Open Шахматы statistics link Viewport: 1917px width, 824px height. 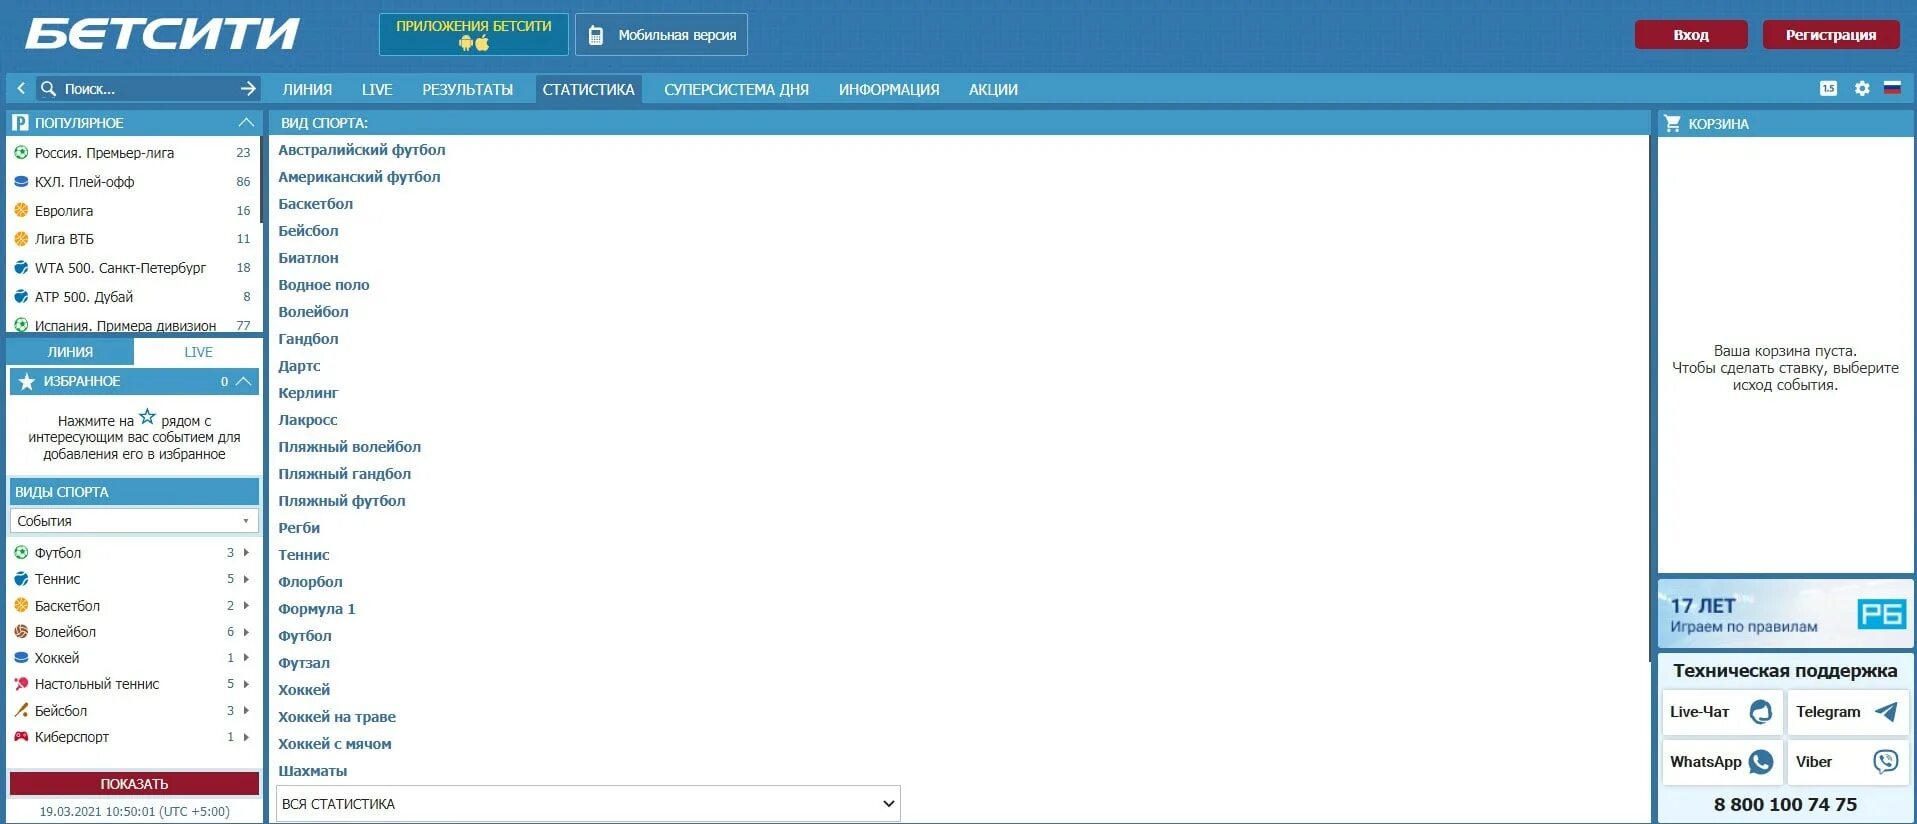pyautogui.click(x=312, y=771)
